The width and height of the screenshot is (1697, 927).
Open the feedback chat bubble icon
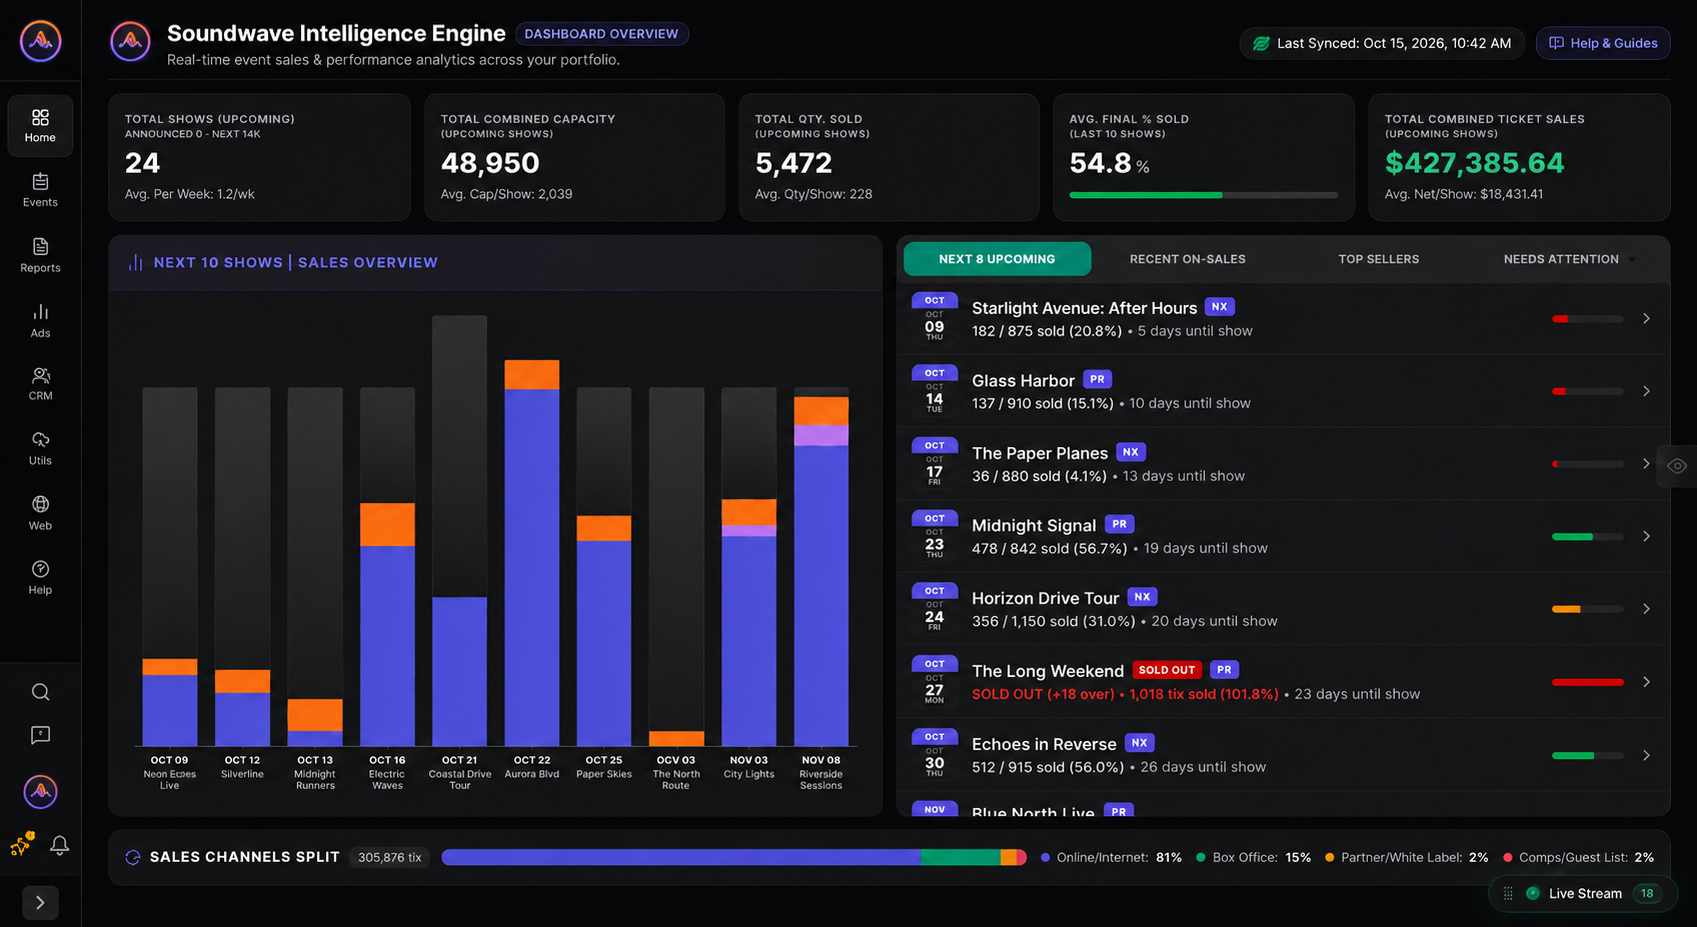coord(40,735)
